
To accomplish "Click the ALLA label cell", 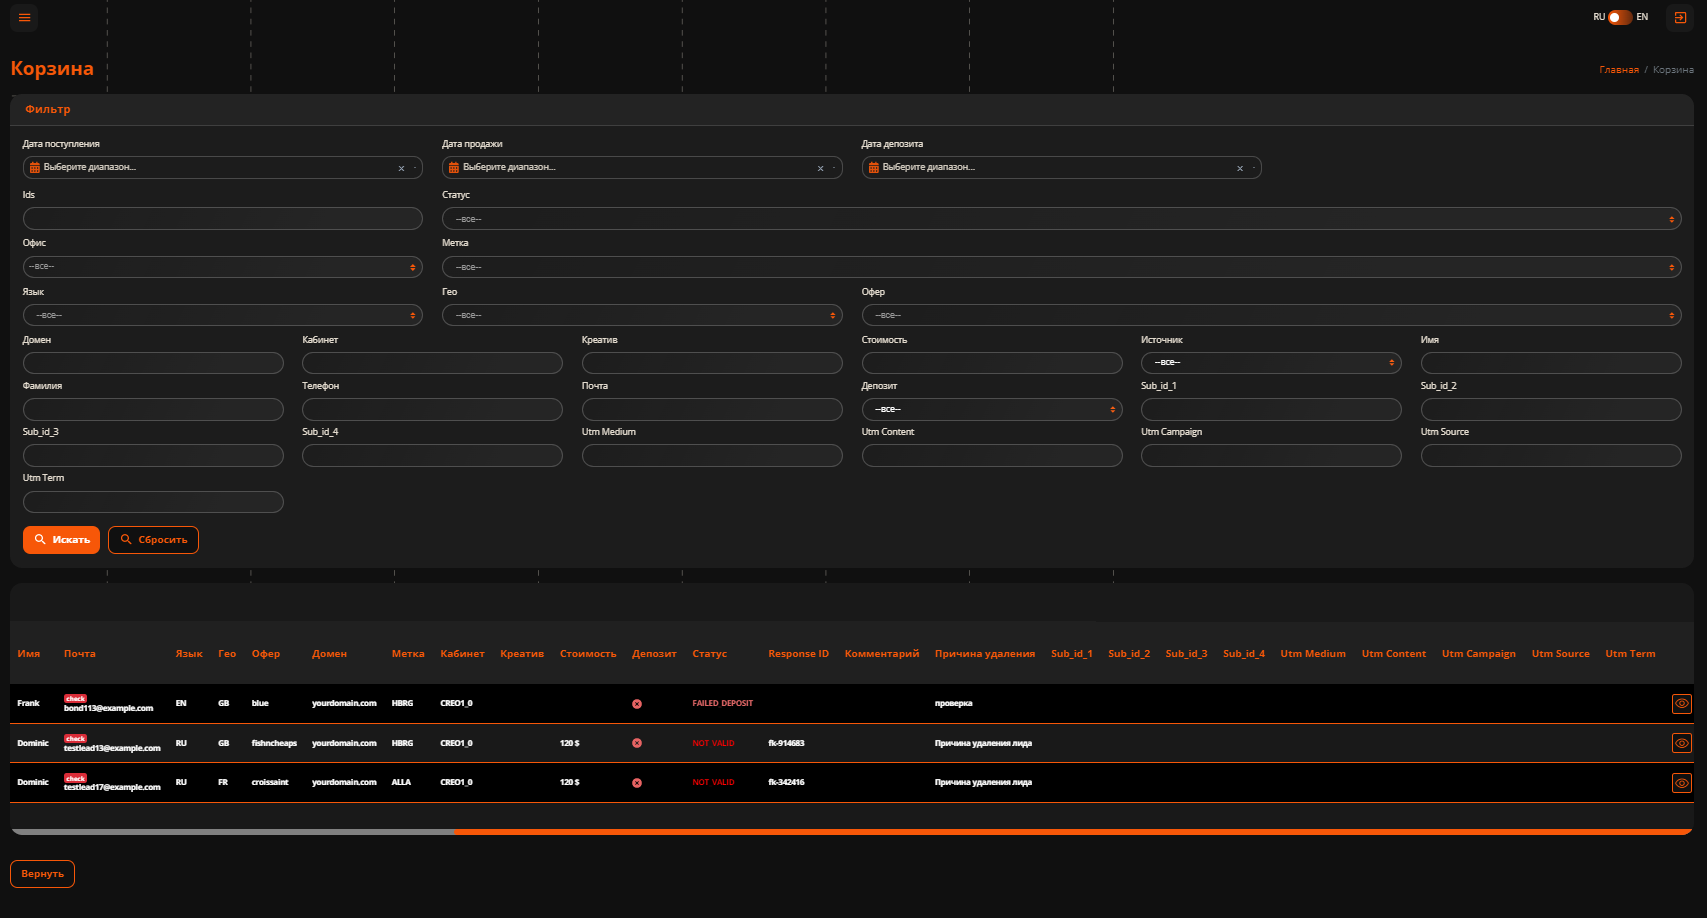I will (401, 783).
